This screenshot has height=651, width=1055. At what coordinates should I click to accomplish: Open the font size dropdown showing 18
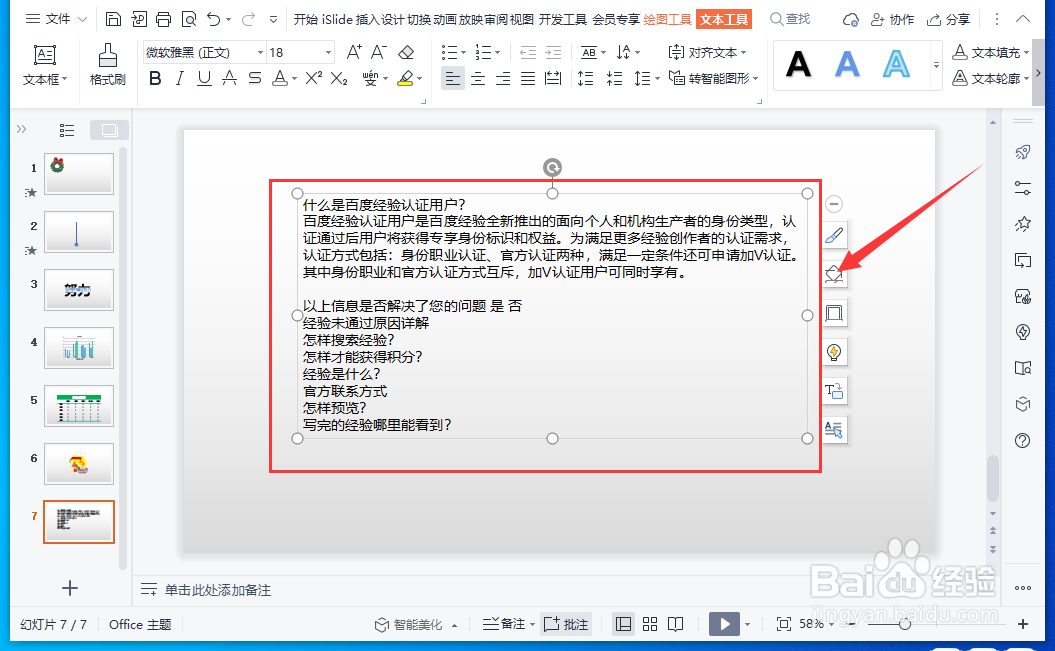click(328, 52)
